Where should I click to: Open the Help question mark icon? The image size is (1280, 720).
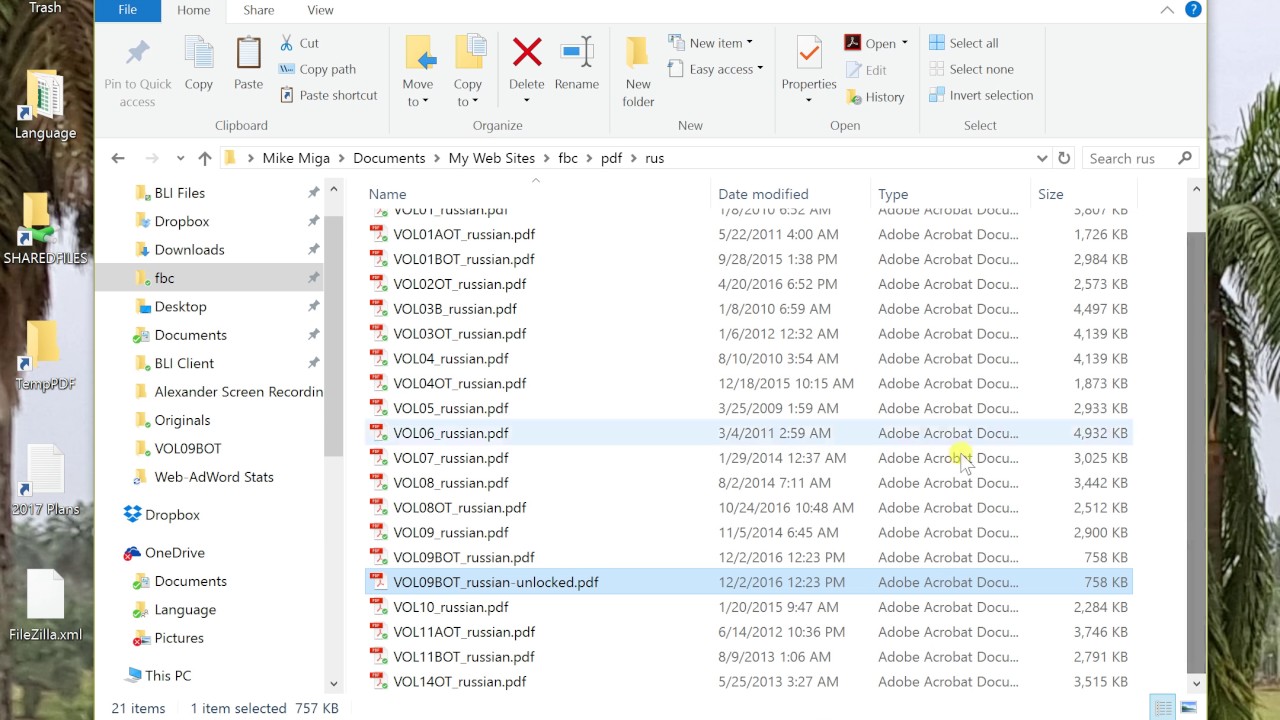tap(1193, 9)
